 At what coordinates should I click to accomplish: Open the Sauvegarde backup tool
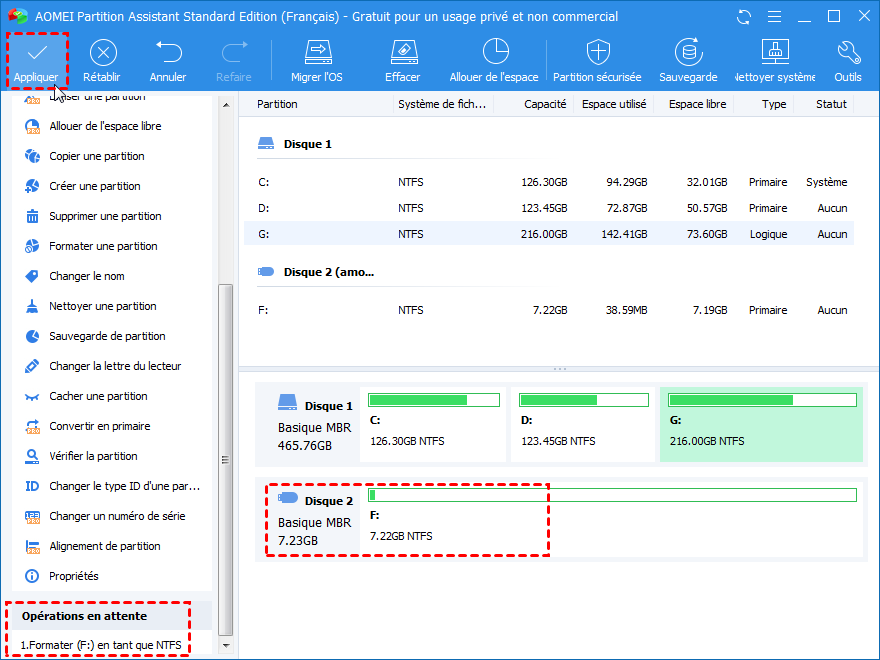688,59
